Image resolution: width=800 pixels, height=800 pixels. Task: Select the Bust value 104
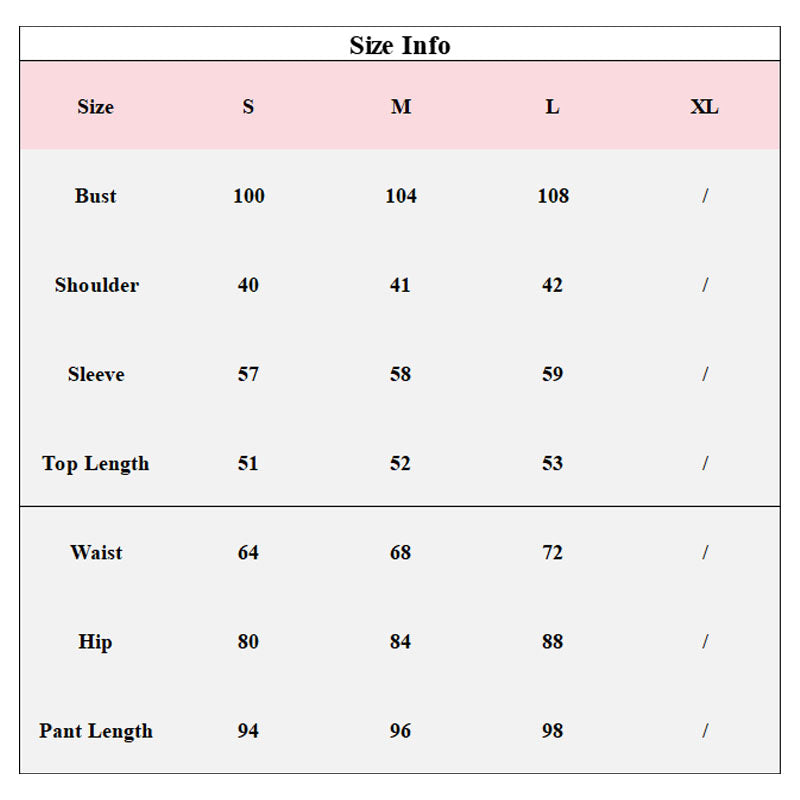pyautogui.click(x=400, y=196)
